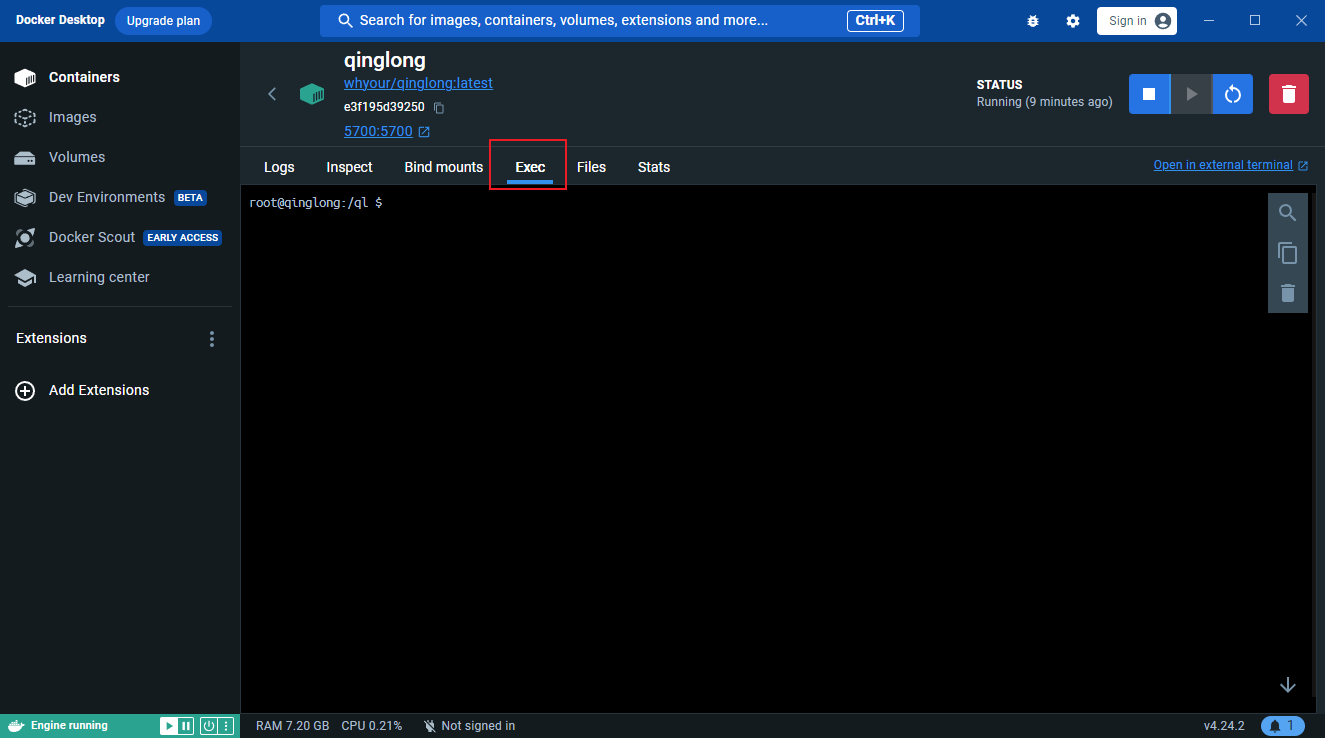Jump to bottom of the terminal output

click(1288, 685)
